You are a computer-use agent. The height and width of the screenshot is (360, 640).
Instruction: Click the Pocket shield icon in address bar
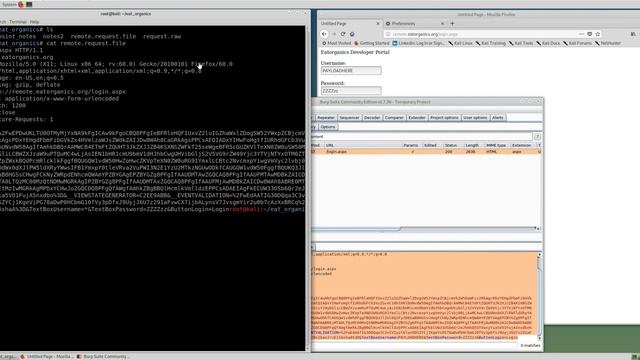[x=590, y=34]
